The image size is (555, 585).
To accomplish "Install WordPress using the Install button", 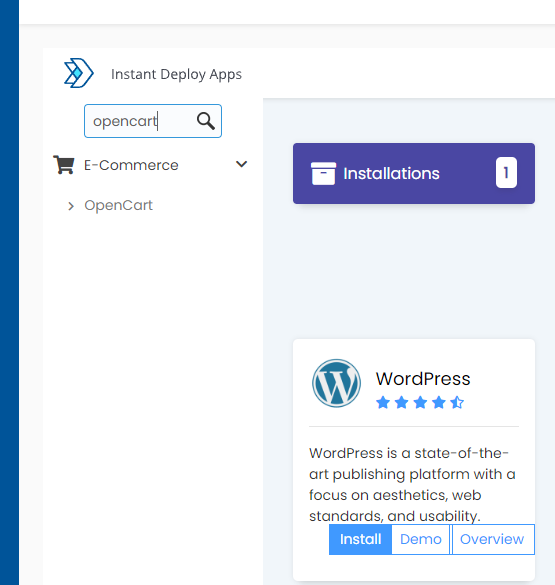I will coord(360,539).
